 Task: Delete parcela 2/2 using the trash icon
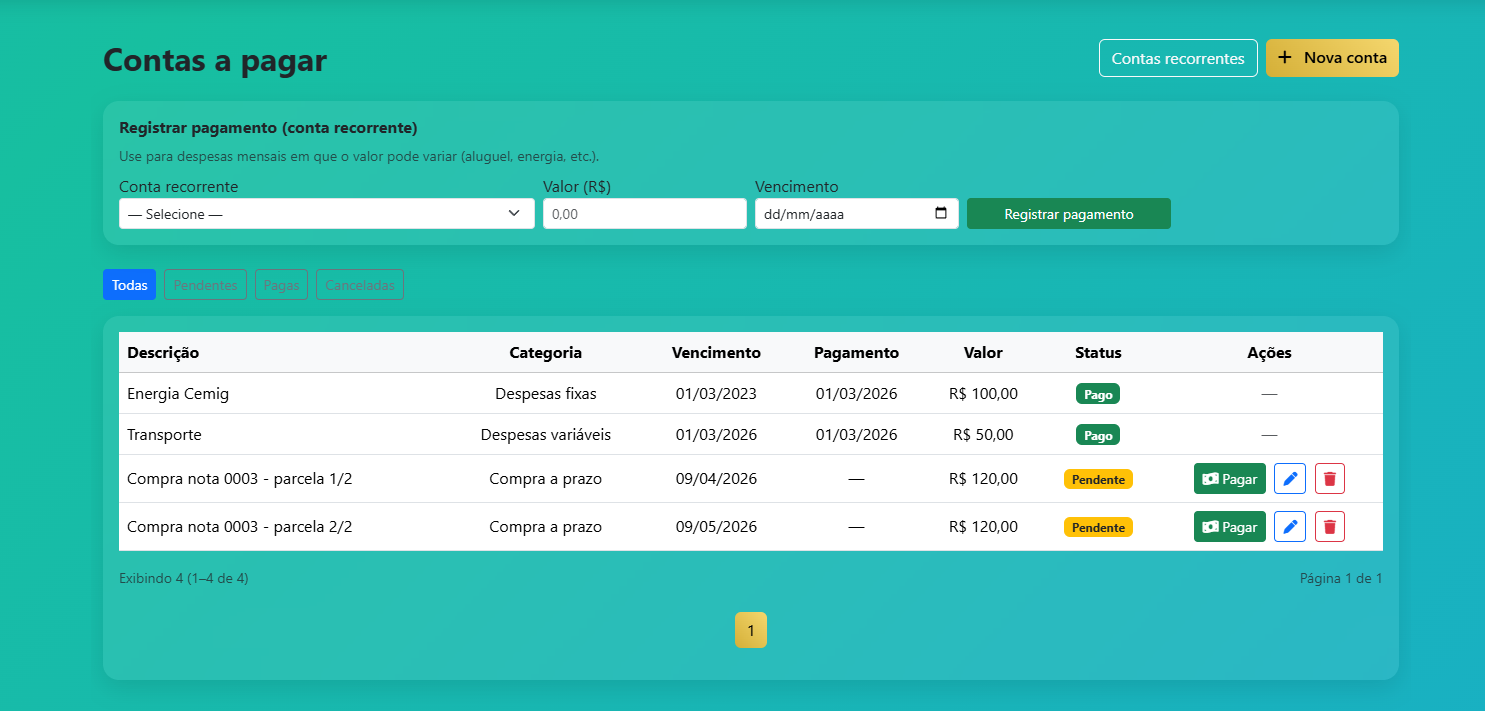[x=1329, y=526]
